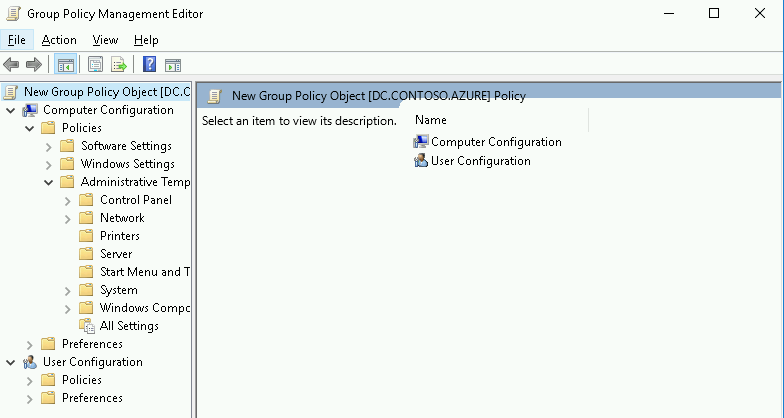Click Computer Configuration icon in tree
The image size is (784, 418).
30,110
